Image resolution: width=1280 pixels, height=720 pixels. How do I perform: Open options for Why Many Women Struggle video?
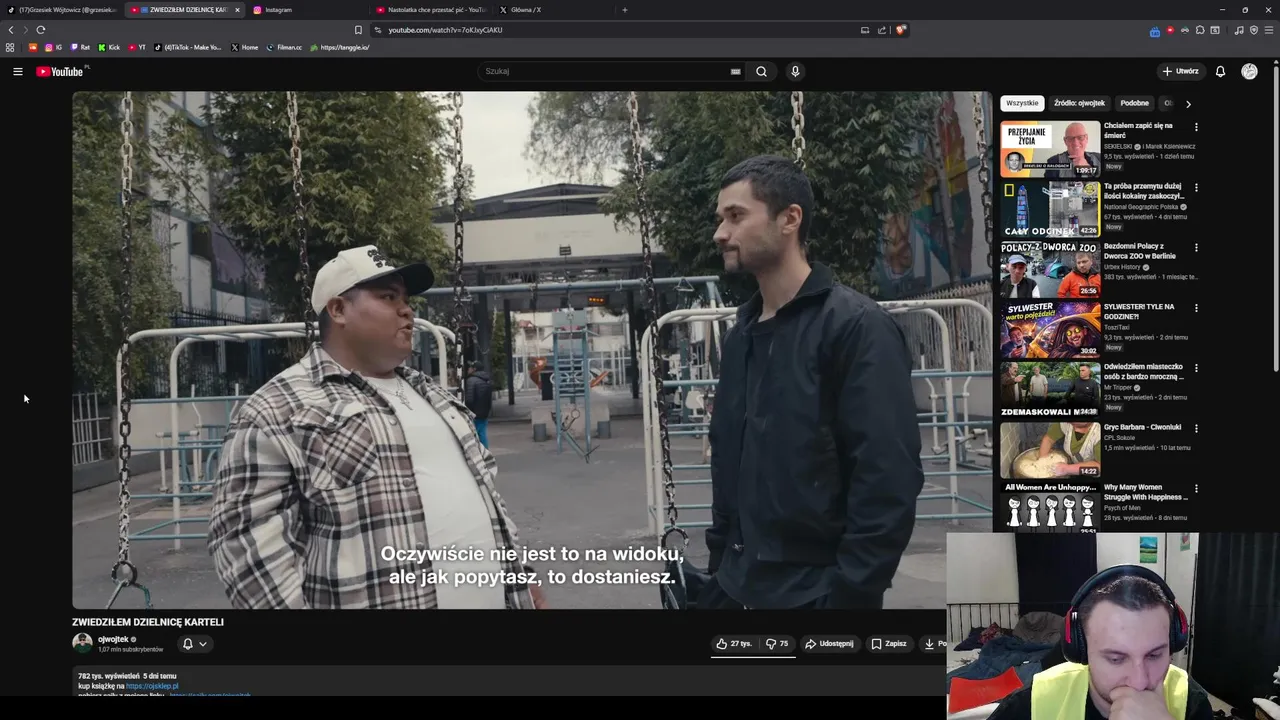pos(1196,488)
